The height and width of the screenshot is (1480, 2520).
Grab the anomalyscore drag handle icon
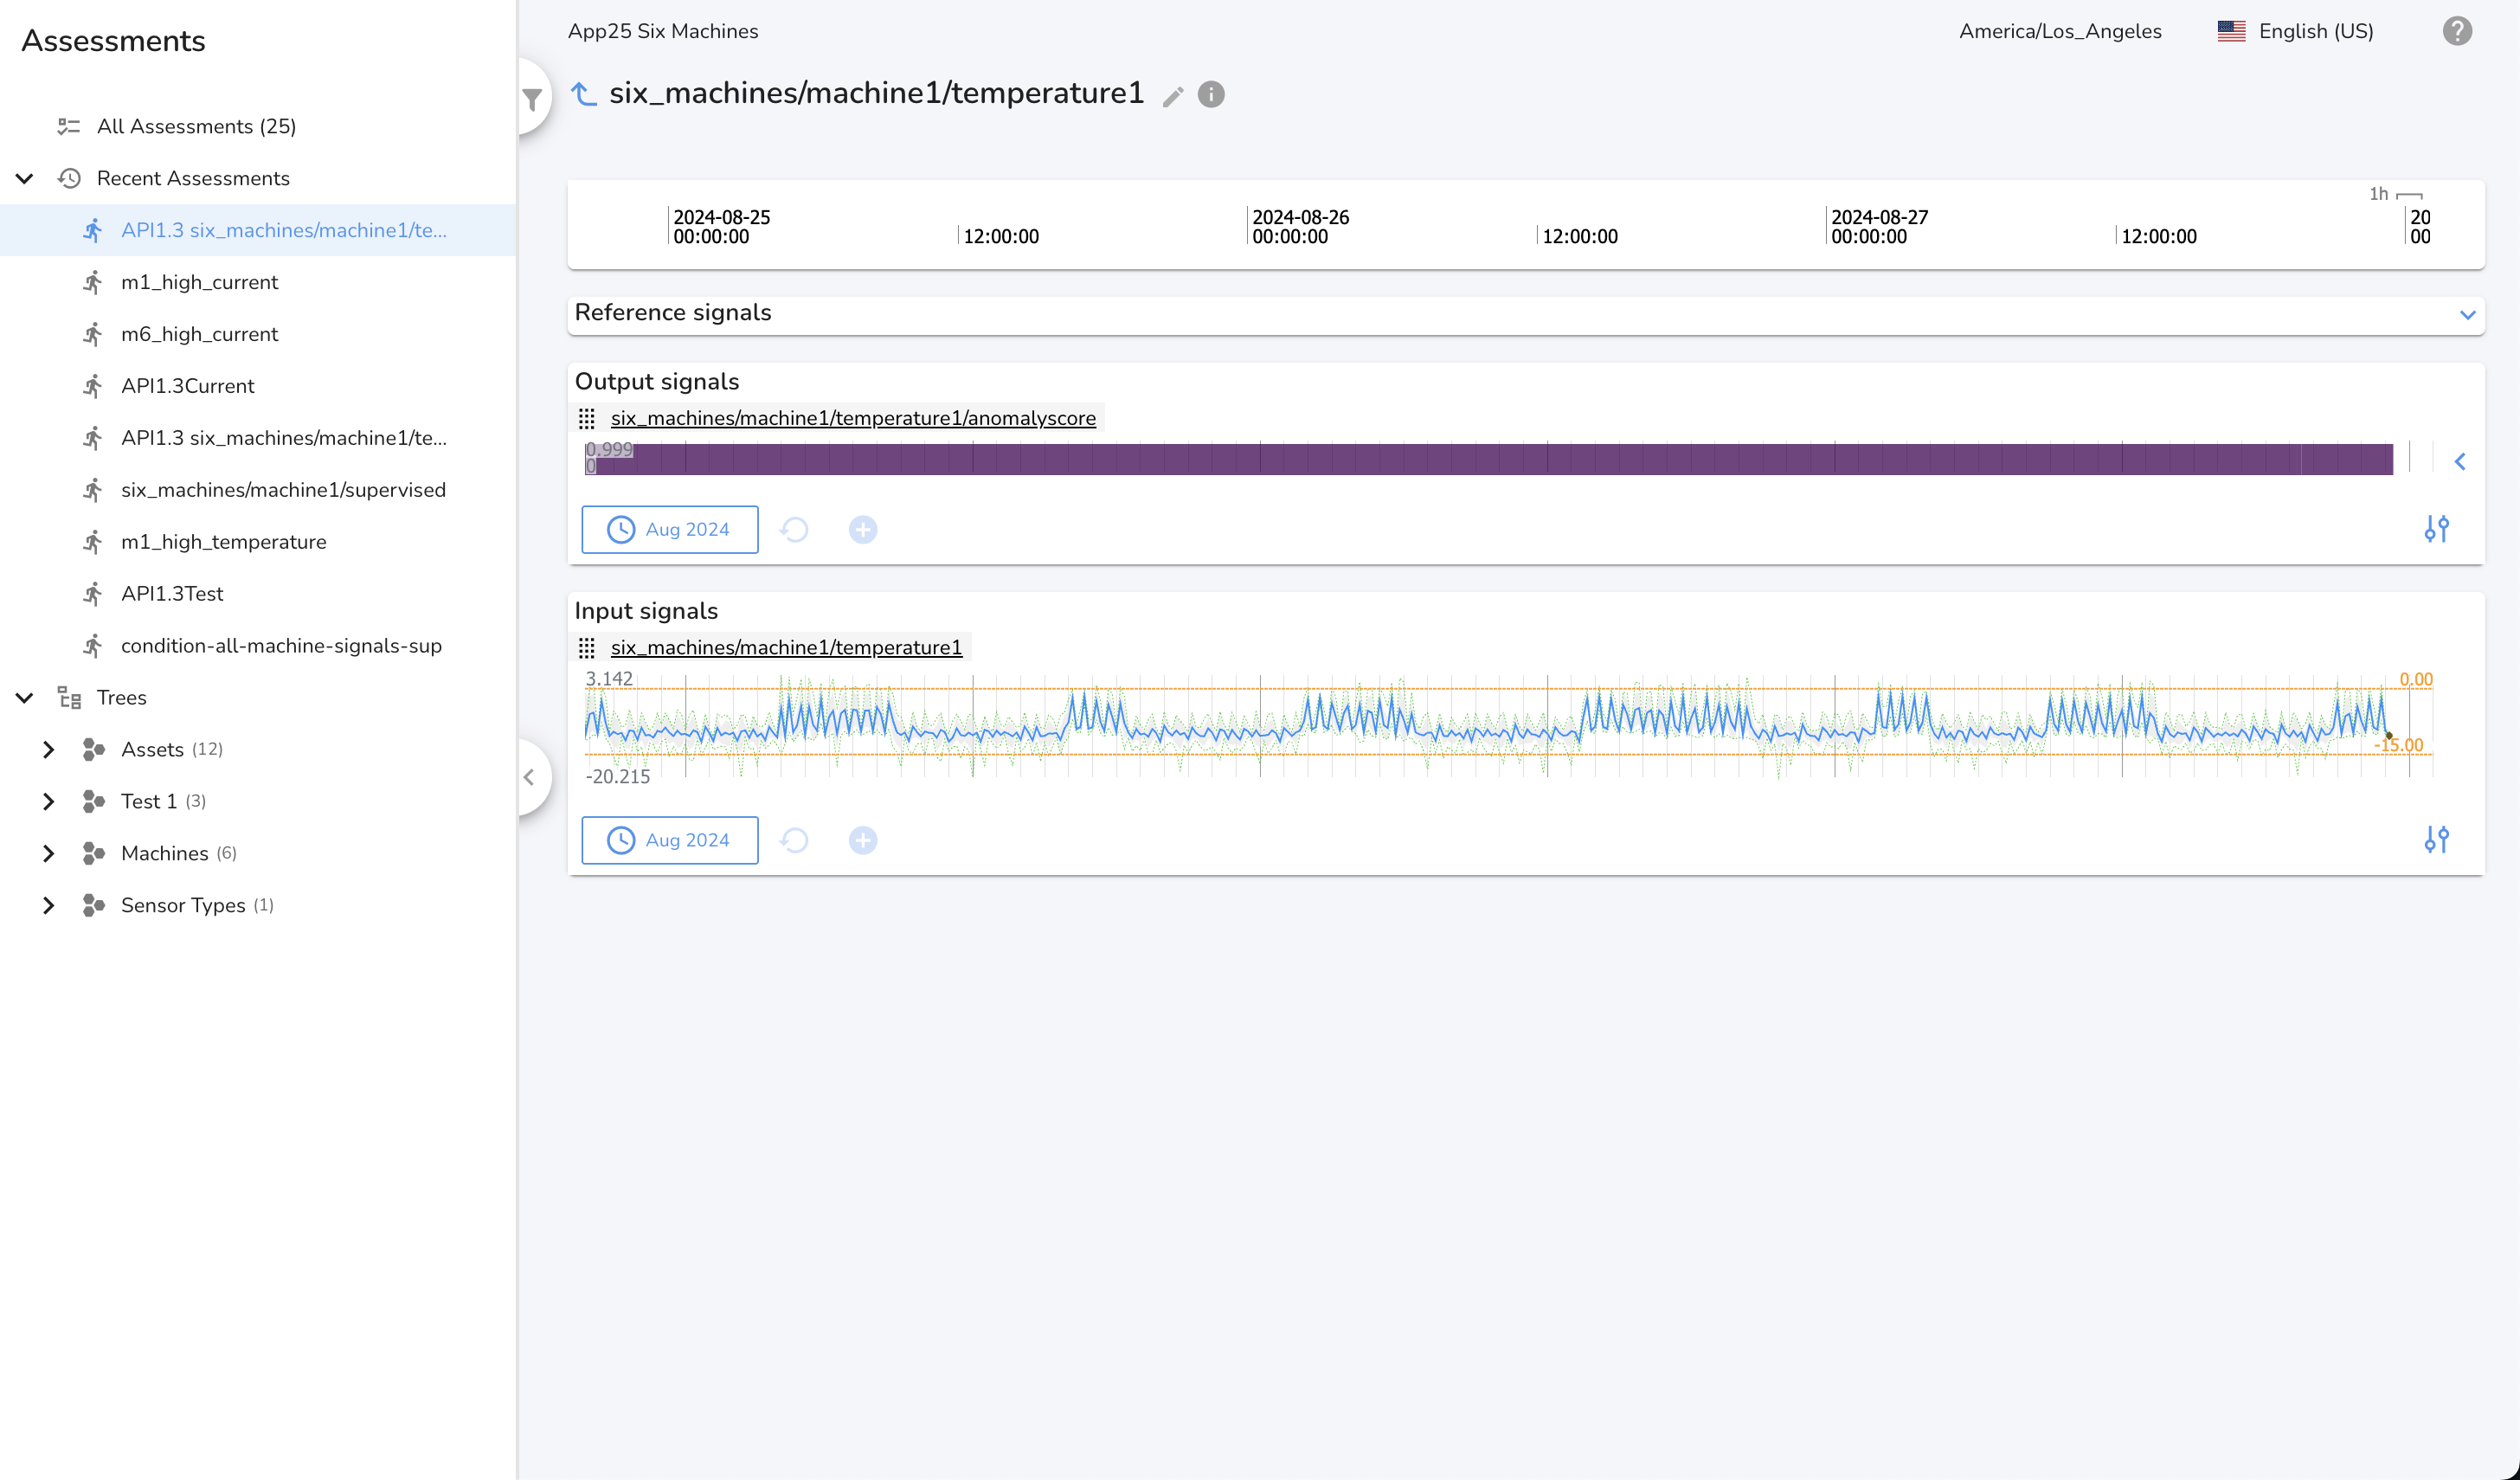coord(587,419)
